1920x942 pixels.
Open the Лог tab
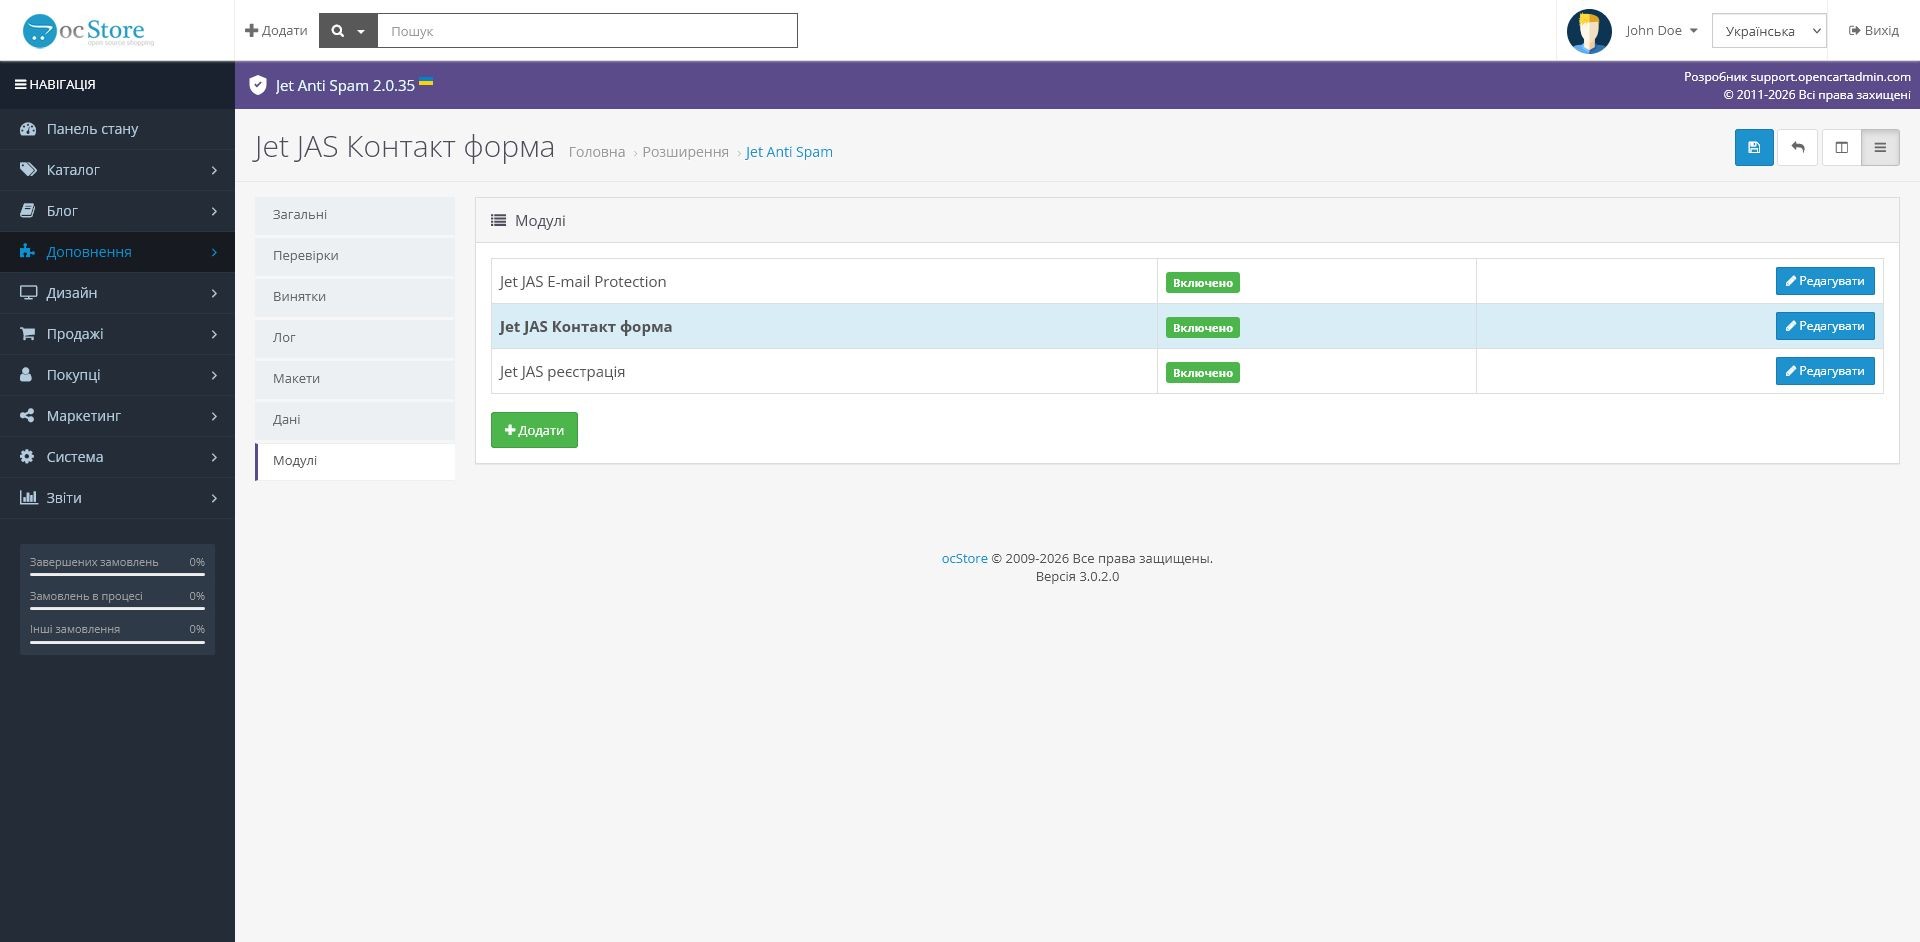pos(355,338)
